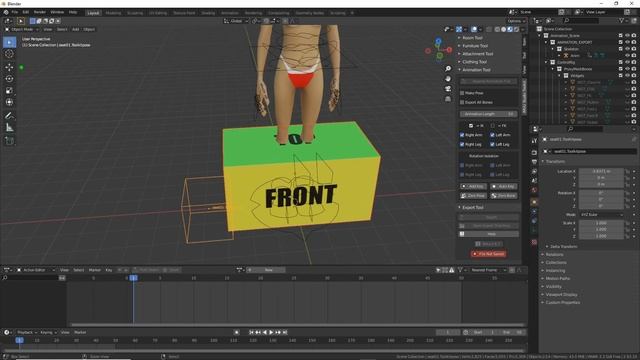Screen dimensions: 640x360
Task: Open the Object properties tab icon
Action: click(x=534, y=202)
